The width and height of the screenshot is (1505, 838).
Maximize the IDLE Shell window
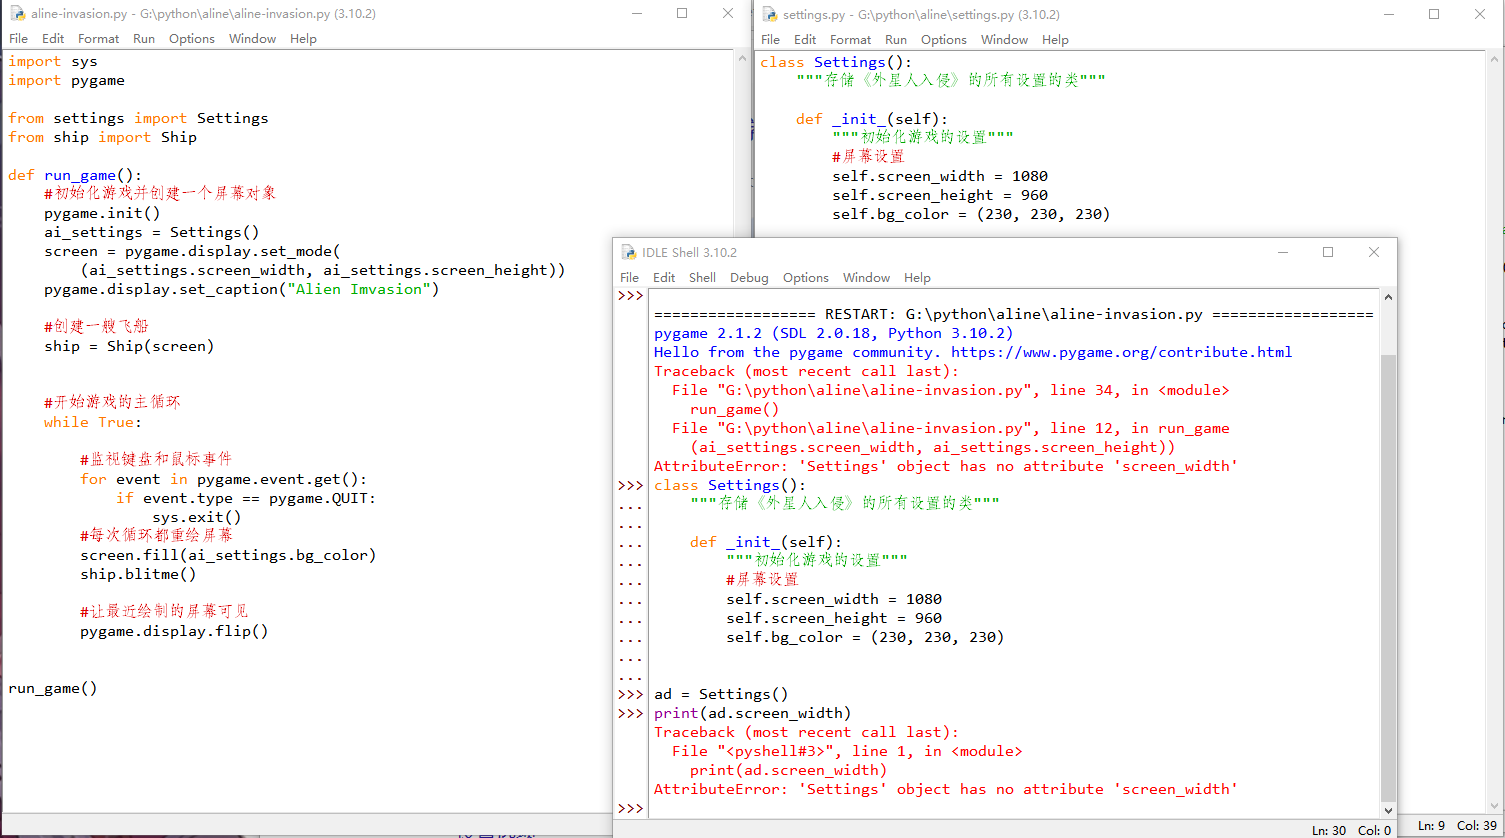(x=1328, y=252)
